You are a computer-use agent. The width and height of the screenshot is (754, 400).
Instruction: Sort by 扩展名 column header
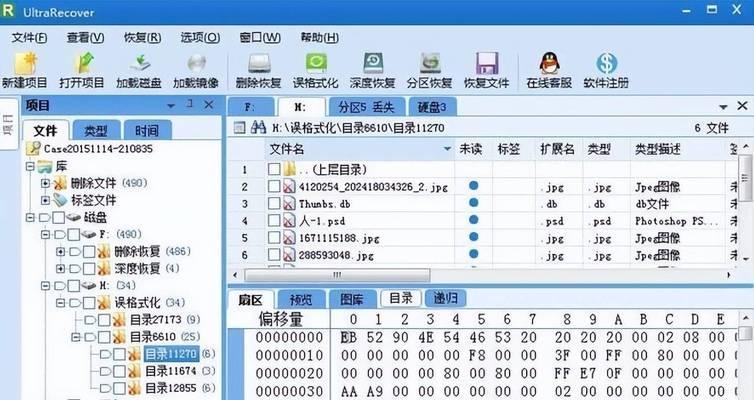point(558,149)
